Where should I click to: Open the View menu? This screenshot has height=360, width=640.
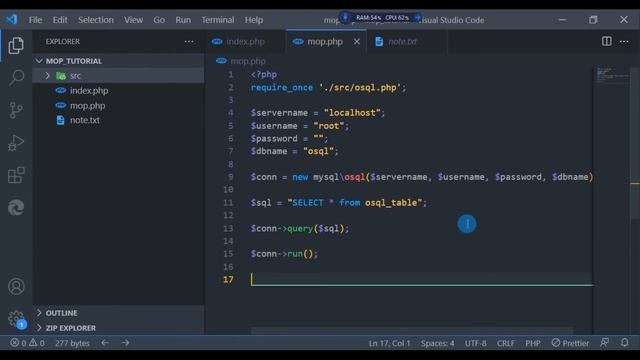(133, 20)
